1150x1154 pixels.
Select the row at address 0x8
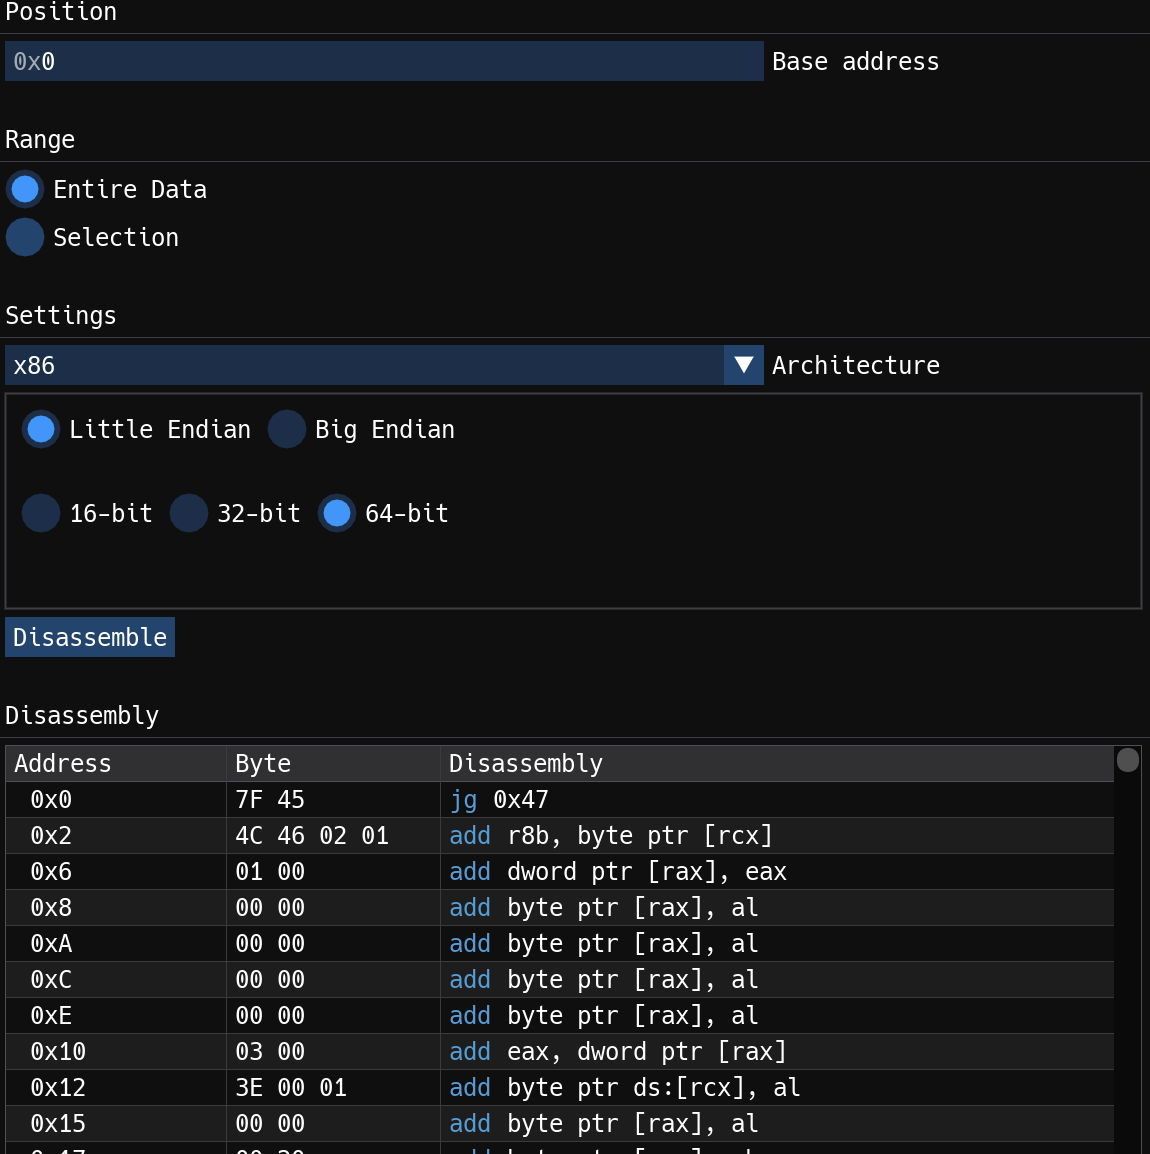559,907
